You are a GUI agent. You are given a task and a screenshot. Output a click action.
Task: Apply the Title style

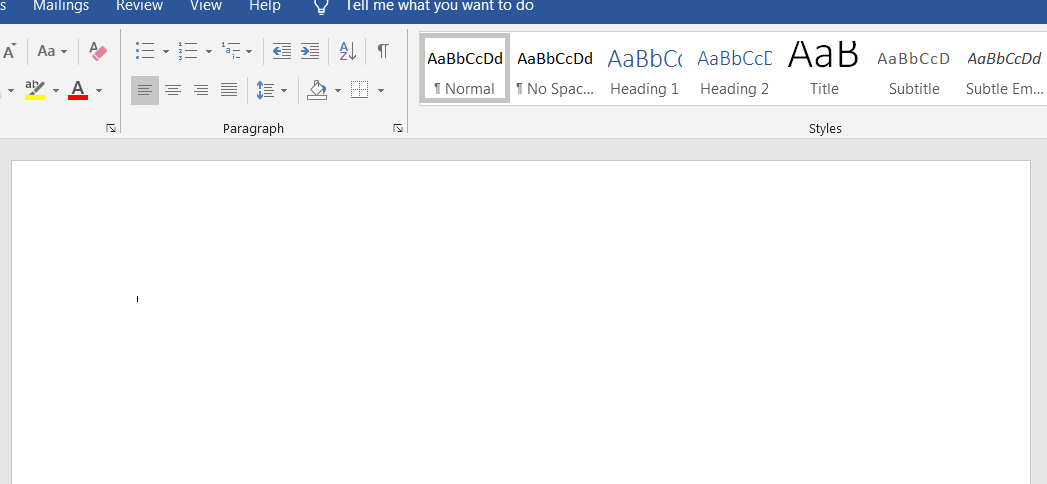824,70
